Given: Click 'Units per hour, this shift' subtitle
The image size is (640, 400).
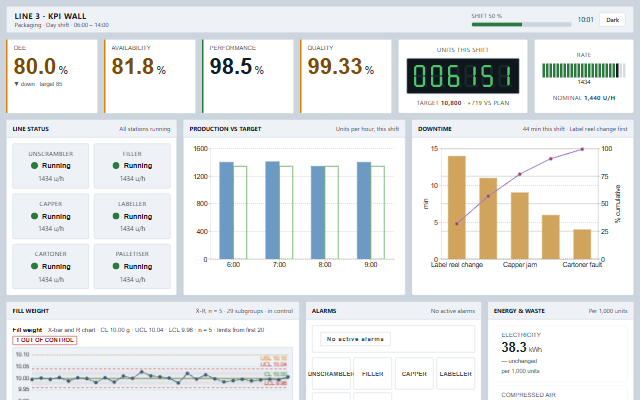Looking at the screenshot, I should (x=367, y=129).
